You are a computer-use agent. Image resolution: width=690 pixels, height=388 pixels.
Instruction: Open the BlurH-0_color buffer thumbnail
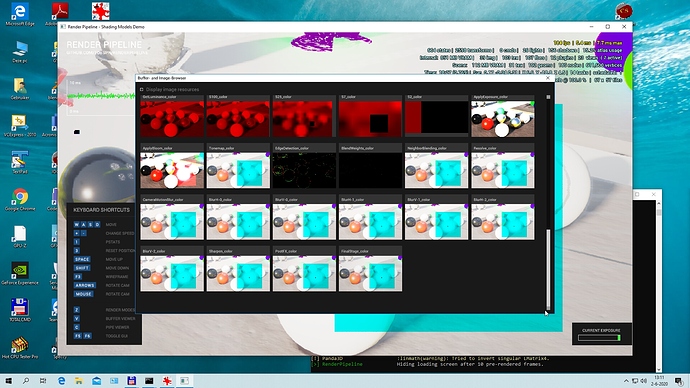pyautogui.click(x=238, y=222)
